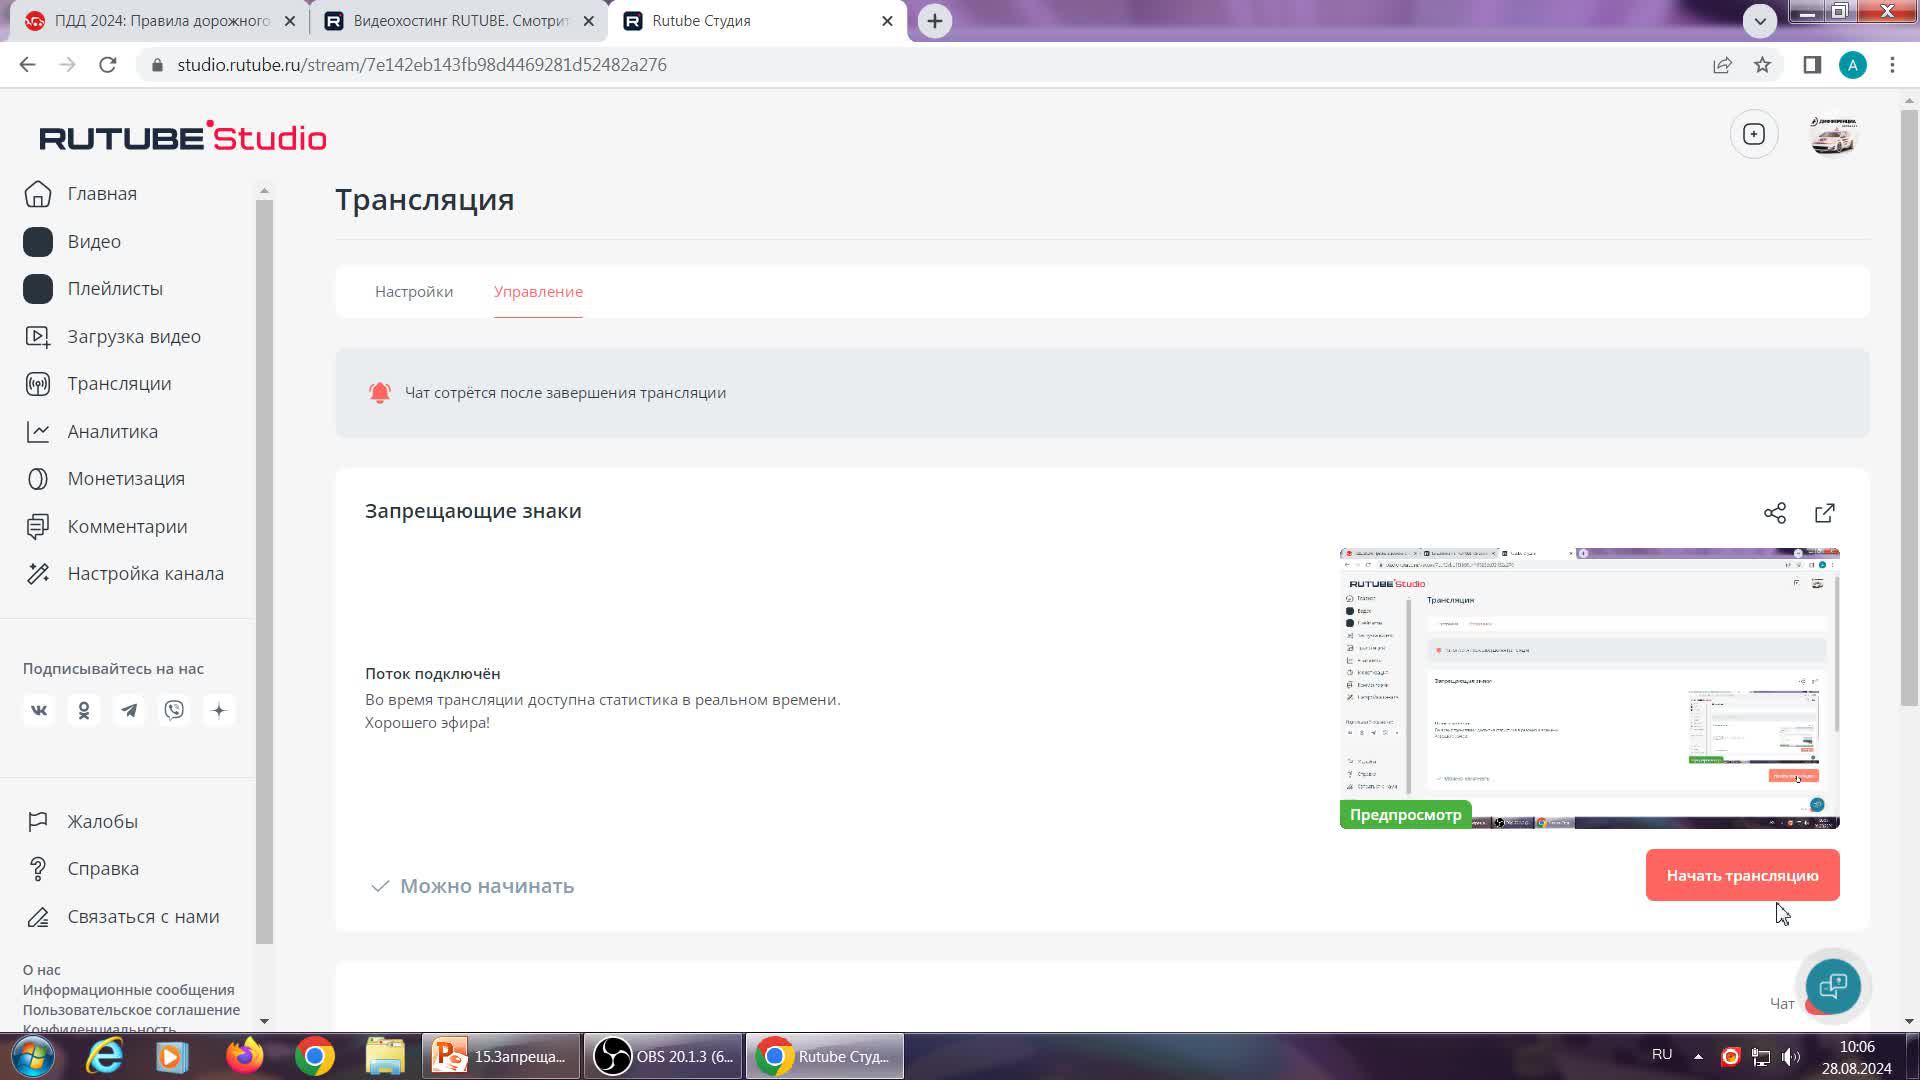This screenshot has width=1920, height=1080.
Task: Bookmark this page with the star icon
Action: [x=1762, y=65]
